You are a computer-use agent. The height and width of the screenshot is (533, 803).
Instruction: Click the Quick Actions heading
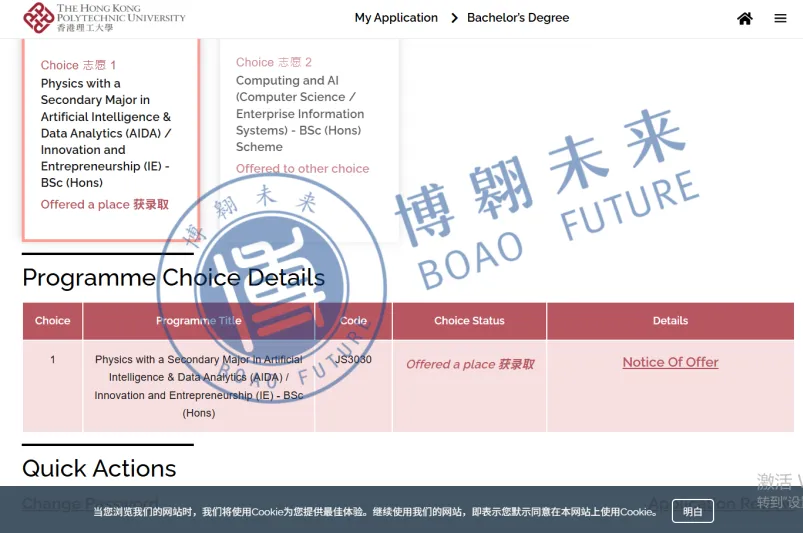click(99, 468)
